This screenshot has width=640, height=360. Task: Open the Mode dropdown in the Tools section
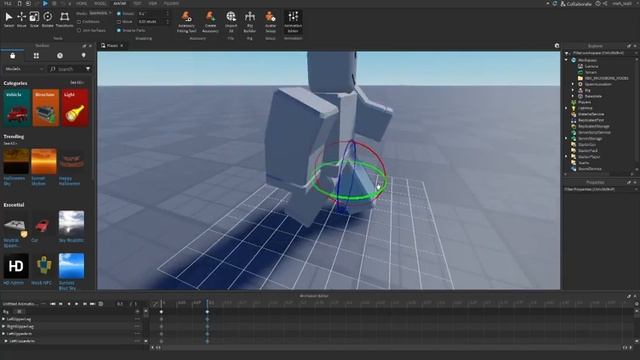pyautogui.click(x=100, y=13)
